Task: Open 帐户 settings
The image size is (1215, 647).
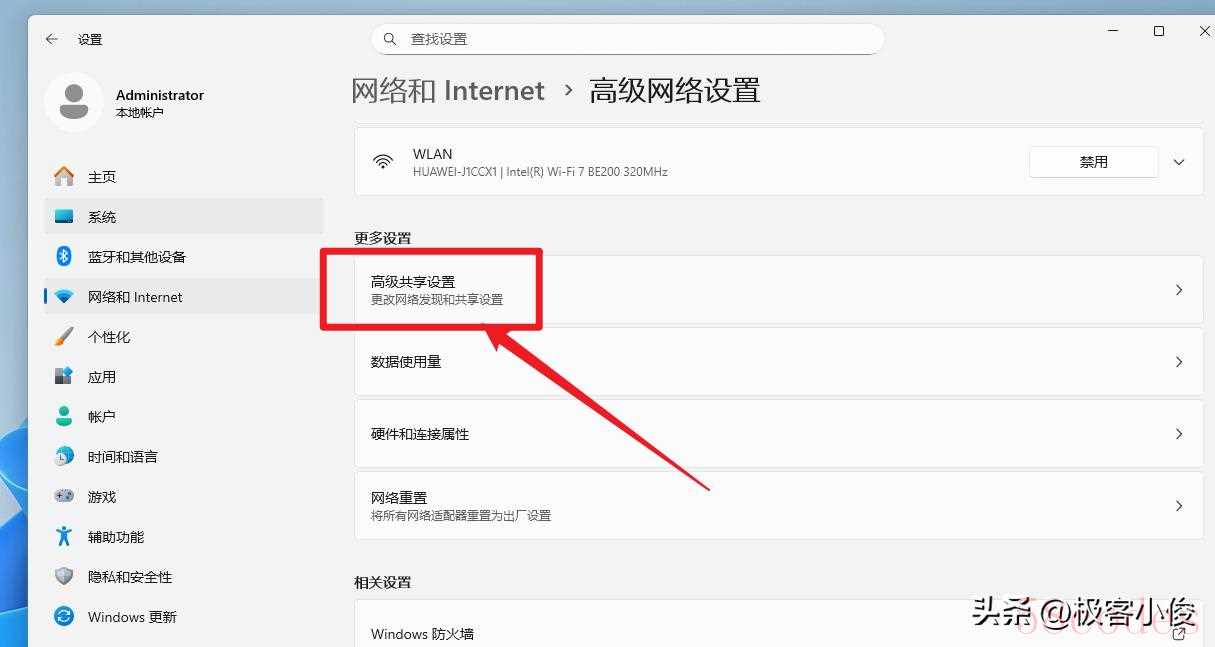Action: click(x=184, y=417)
